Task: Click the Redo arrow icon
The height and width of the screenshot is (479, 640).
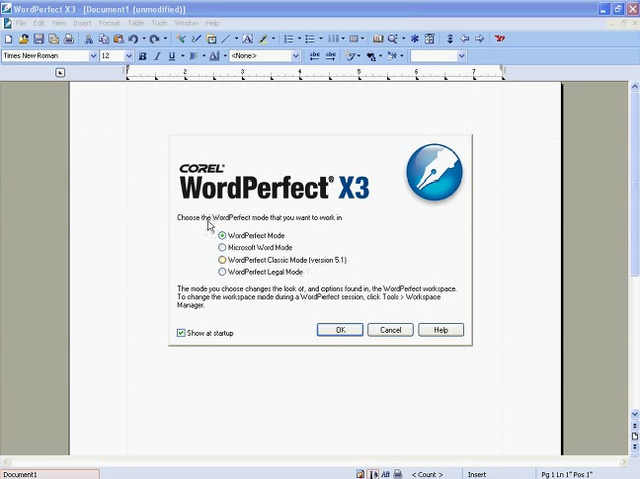Action: click(x=154, y=39)
